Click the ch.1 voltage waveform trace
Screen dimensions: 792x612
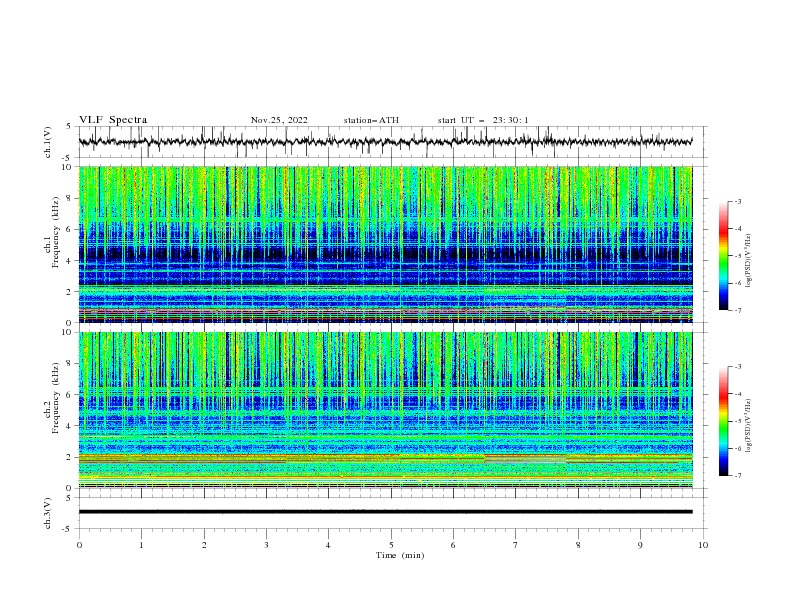tap(385, 141)
